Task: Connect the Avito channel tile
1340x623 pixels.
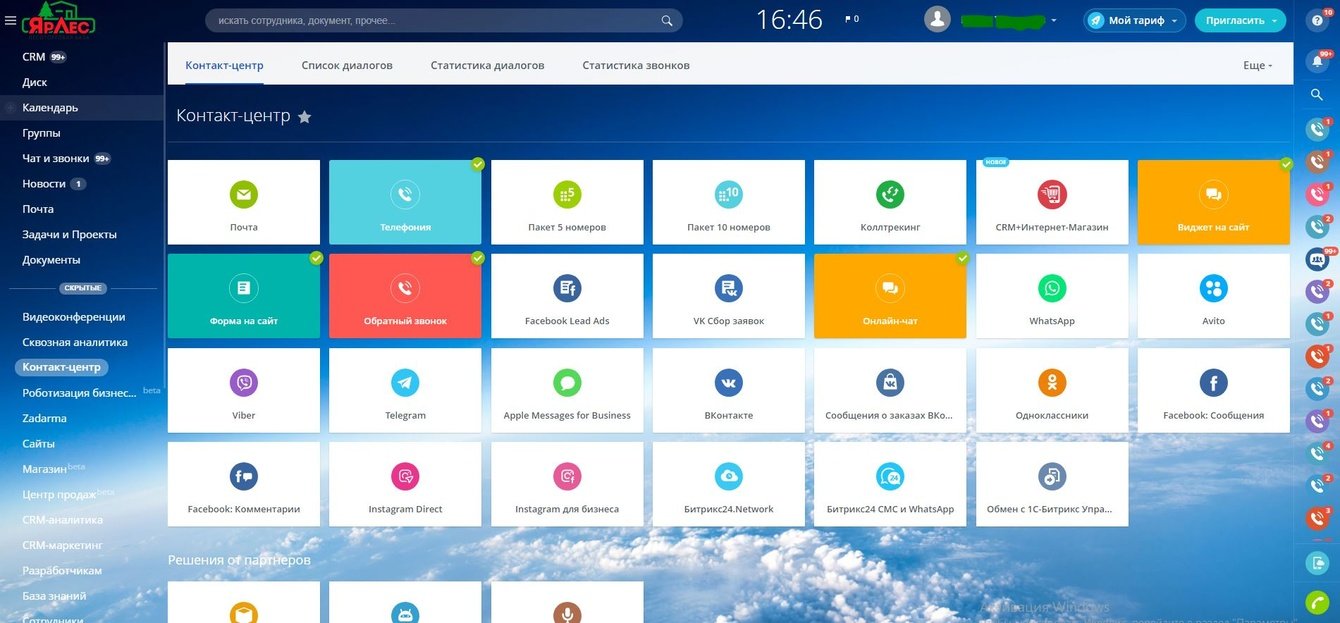Action: click(1214, 296)
